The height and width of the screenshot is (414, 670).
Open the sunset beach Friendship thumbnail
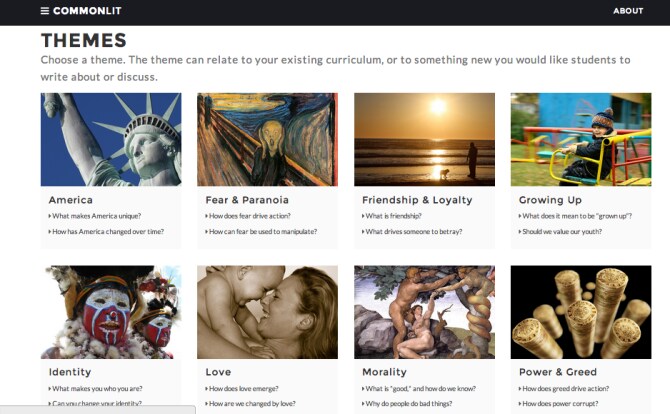pyautogui.click(x=424, y=139)
